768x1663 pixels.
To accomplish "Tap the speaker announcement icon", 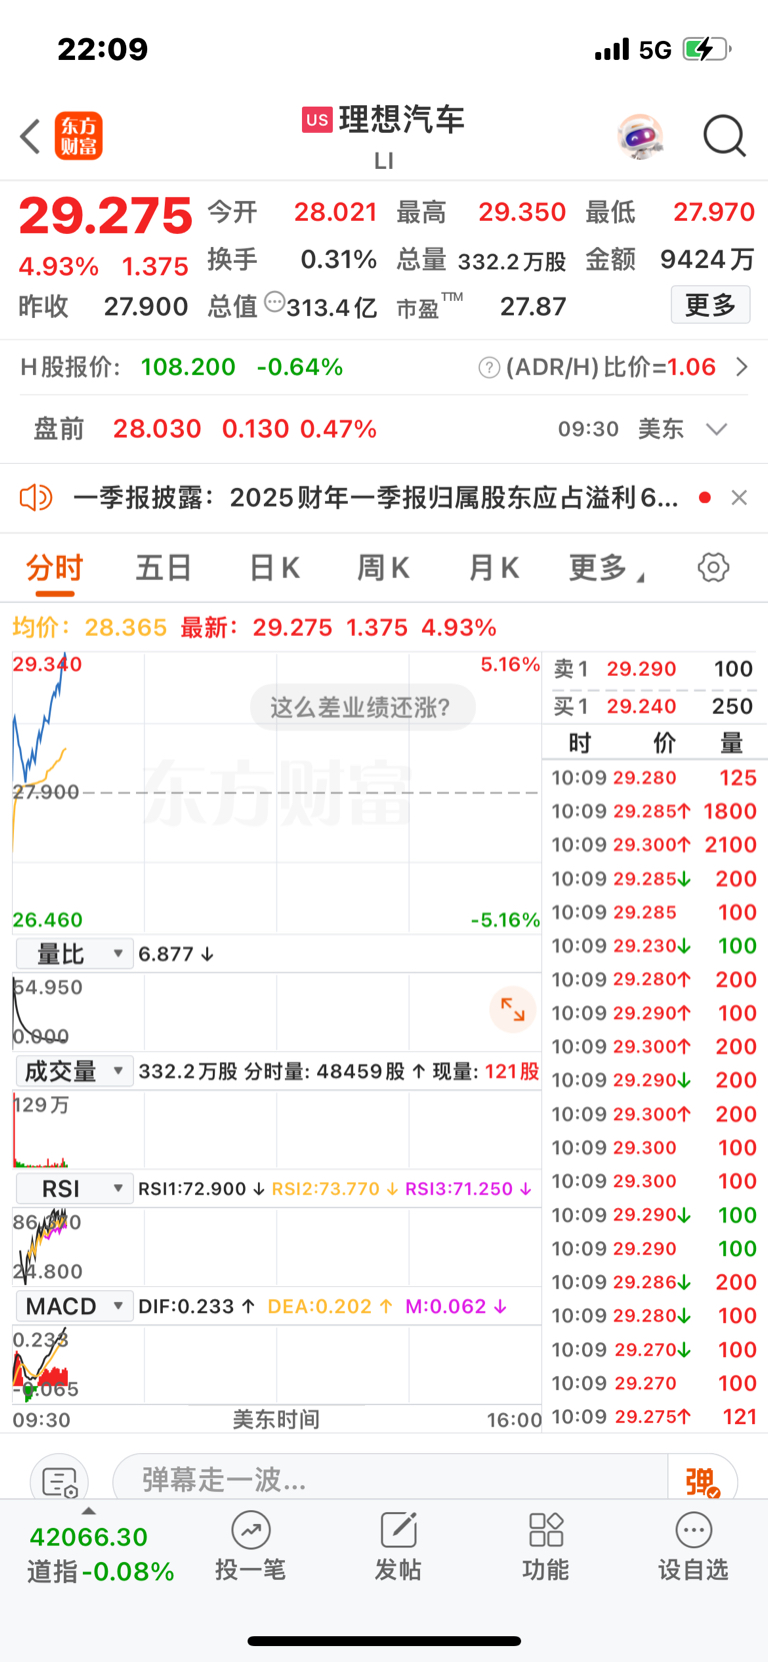I will coord(36,497).
